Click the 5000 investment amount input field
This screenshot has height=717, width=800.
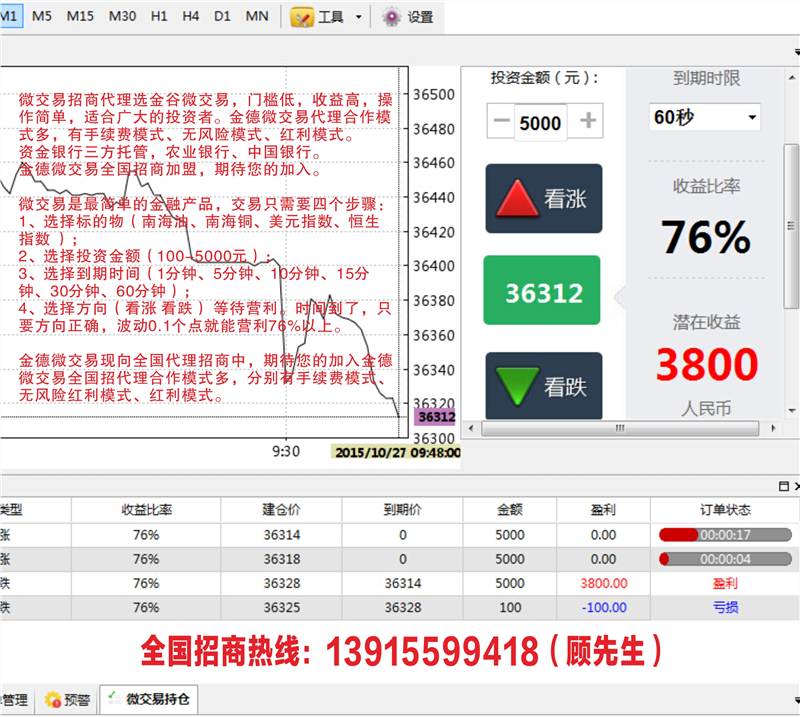pos(540,123)
